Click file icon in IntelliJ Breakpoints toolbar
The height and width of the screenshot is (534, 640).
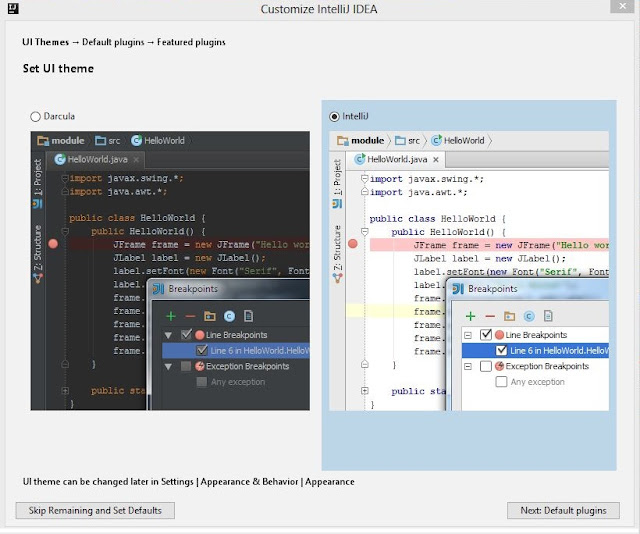[548, 316]
